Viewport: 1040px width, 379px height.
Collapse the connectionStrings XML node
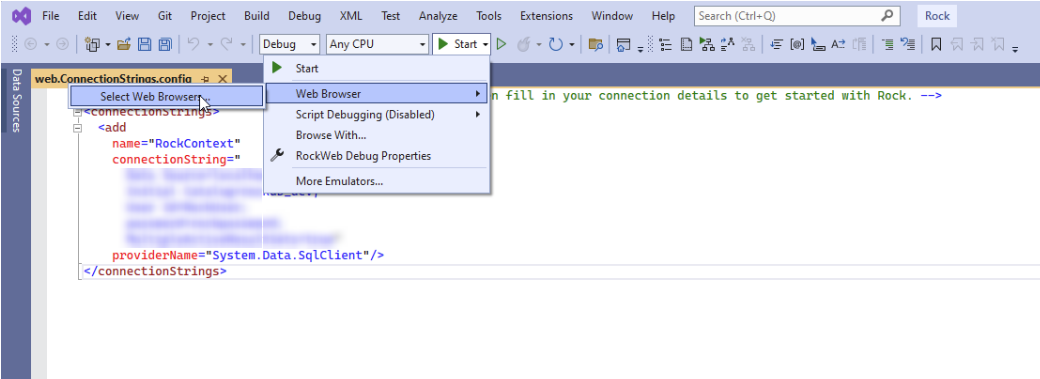[x=78, y=112]
